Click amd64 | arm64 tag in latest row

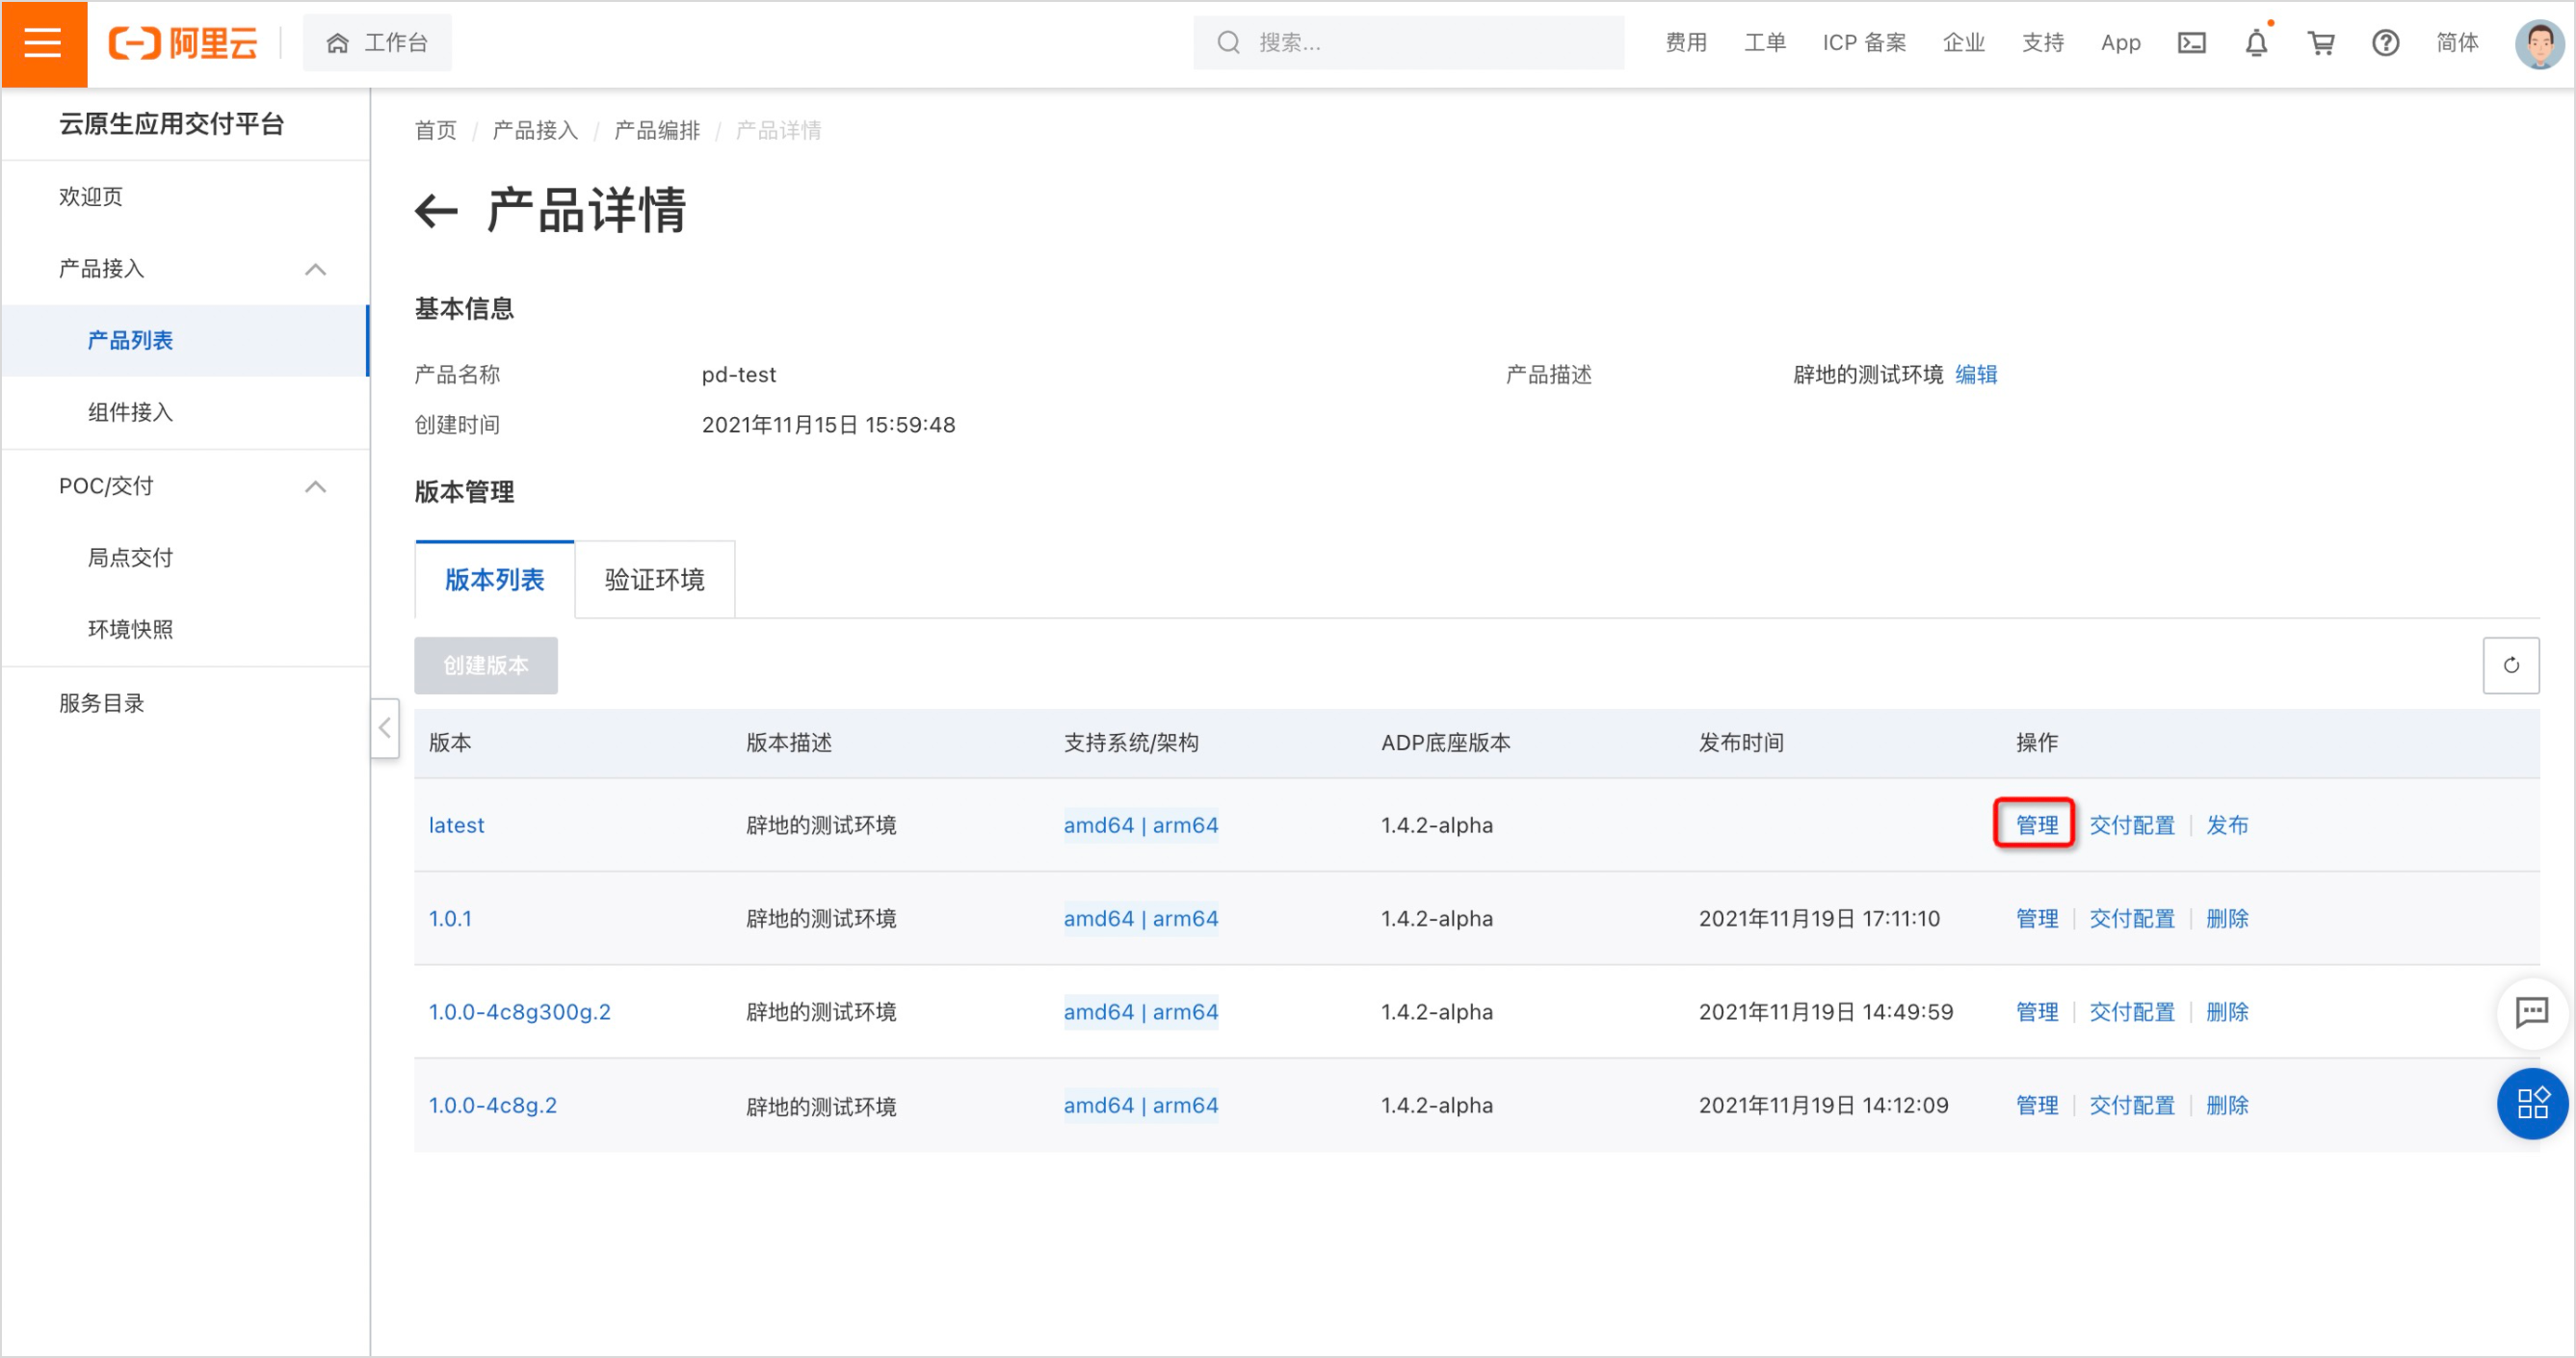(x=1140, y=825)
